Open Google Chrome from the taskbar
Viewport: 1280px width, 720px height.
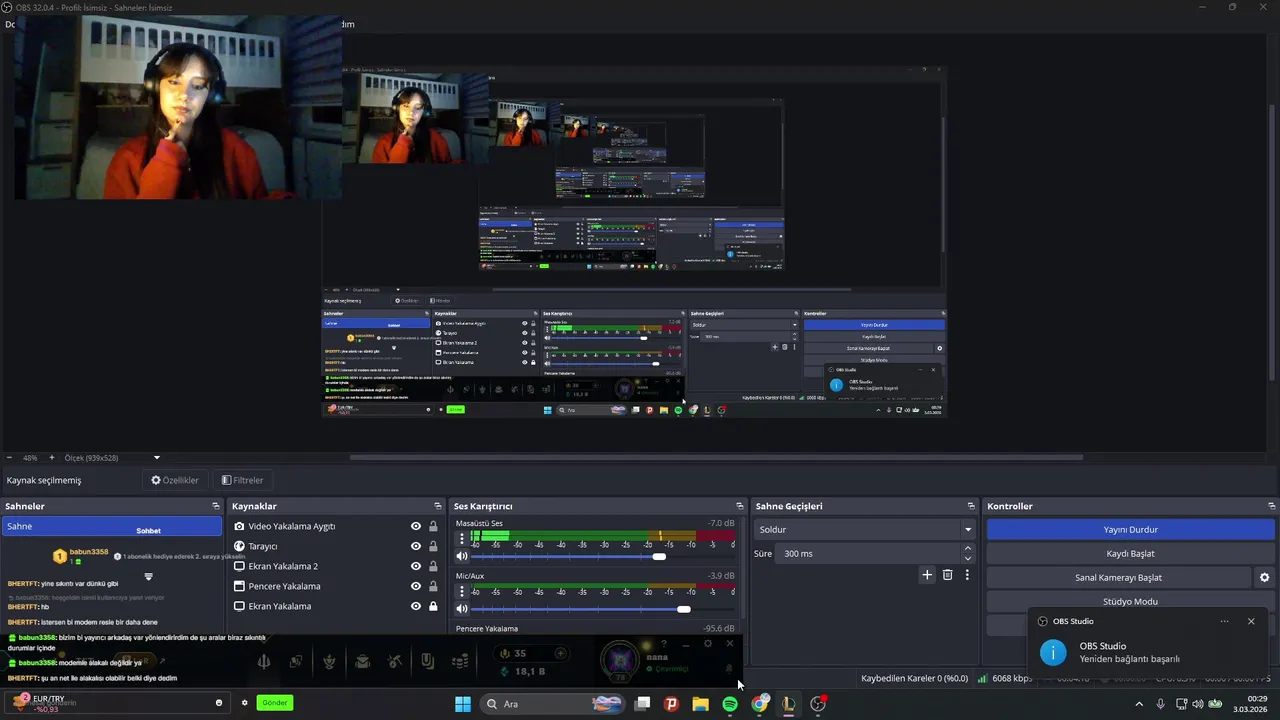[x=760, y=704]
